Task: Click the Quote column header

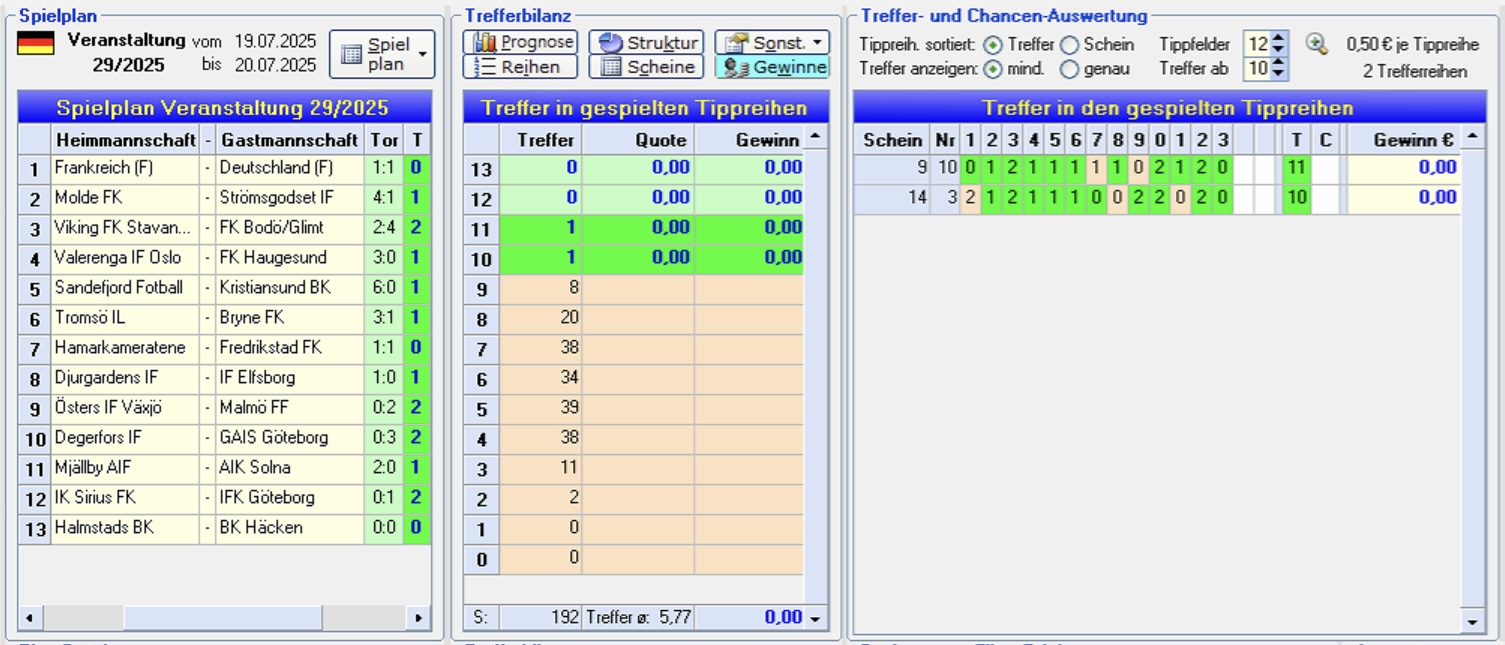Action: click(638, 139)
